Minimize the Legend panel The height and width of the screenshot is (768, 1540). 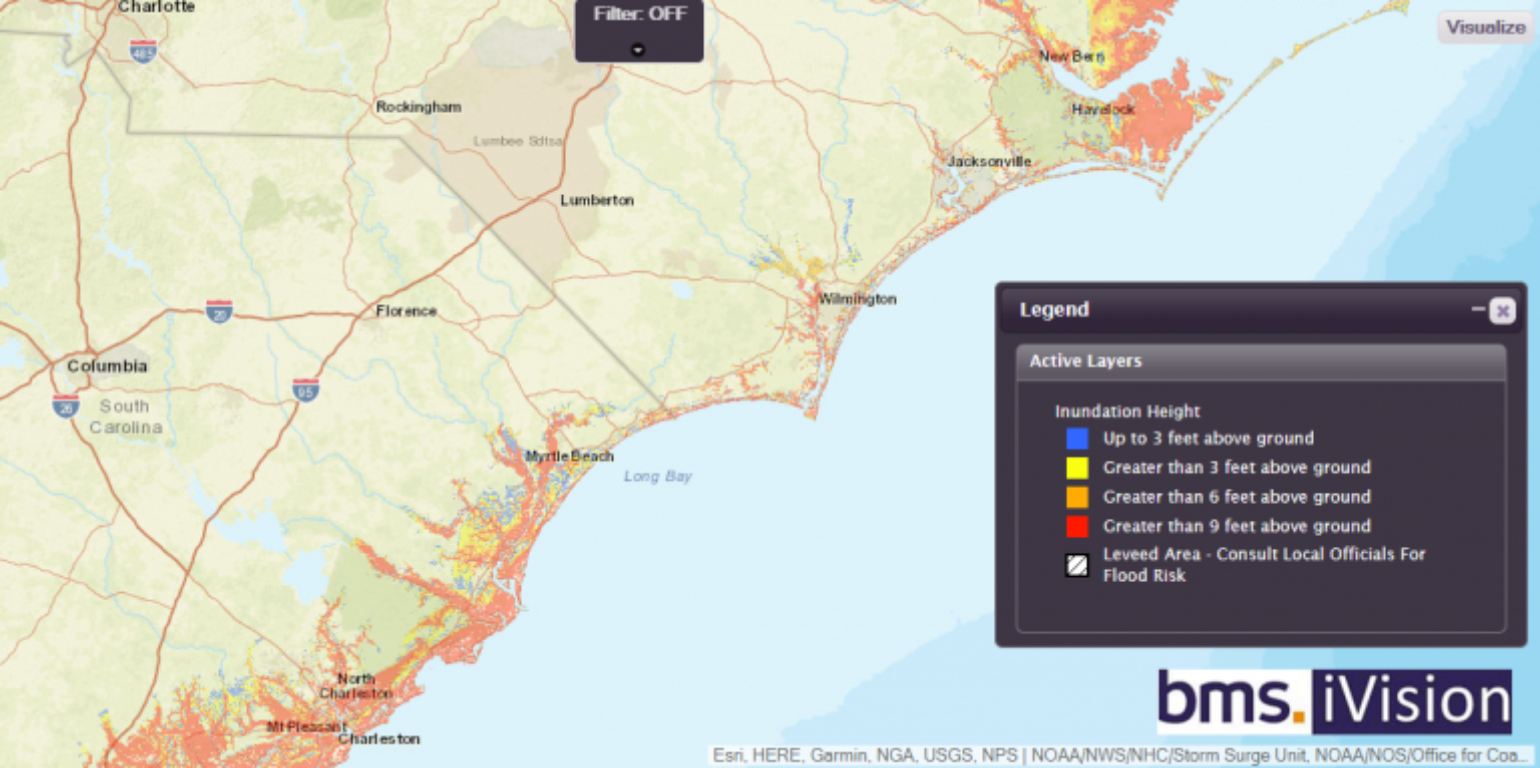coord(1478,310)
